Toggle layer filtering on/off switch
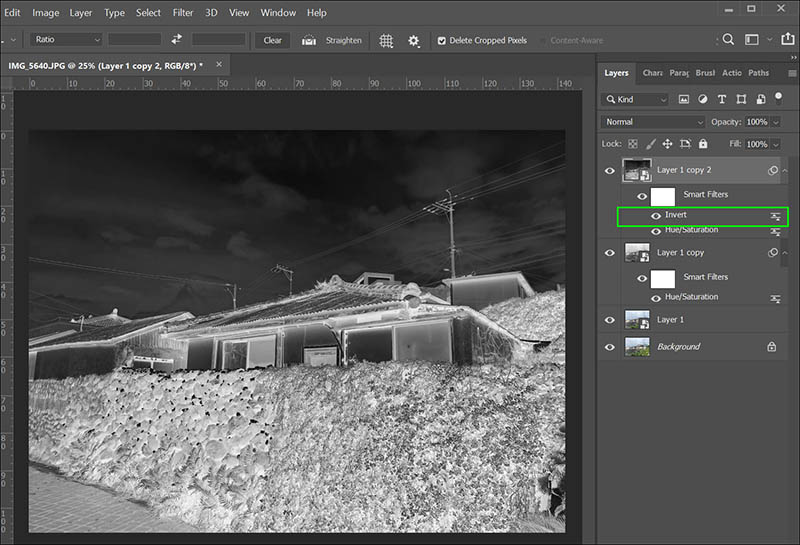The width and height of the screenshot is (800, 545). click(778, 97)
